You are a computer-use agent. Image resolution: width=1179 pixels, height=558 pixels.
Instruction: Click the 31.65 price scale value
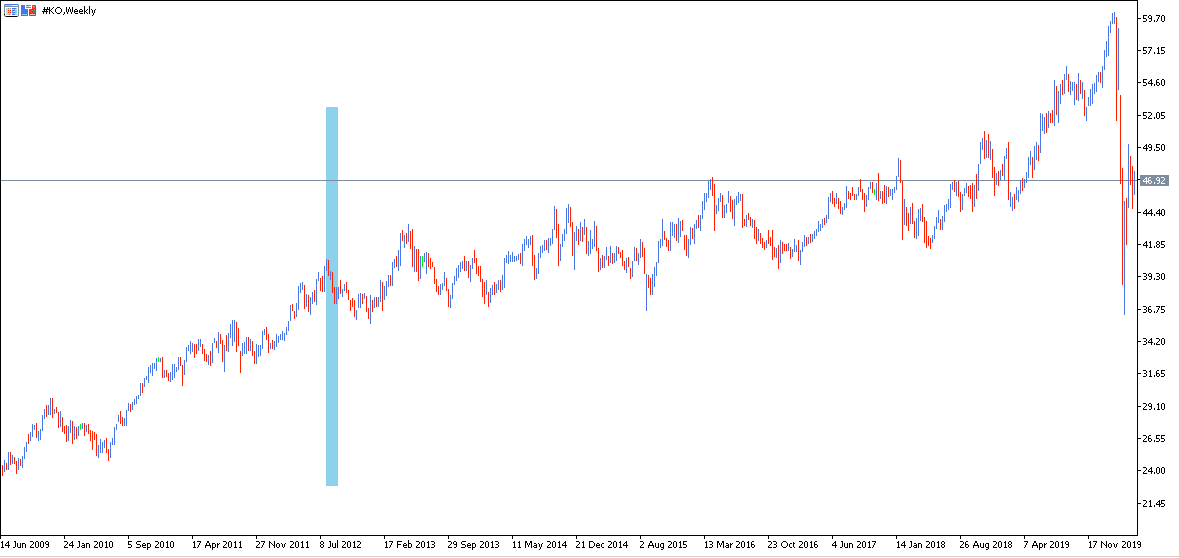(x=1153, y=374)
